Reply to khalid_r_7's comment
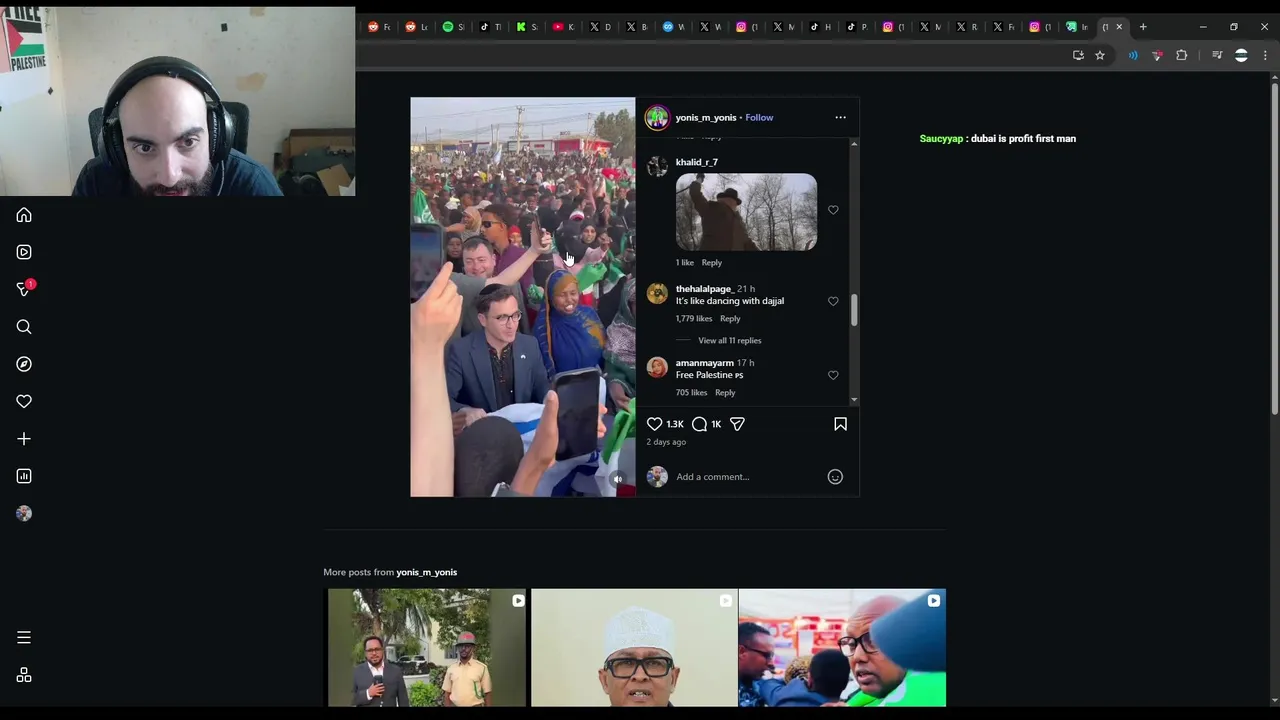The width and height of the screenshot is (1280, 720). (711, 263)
